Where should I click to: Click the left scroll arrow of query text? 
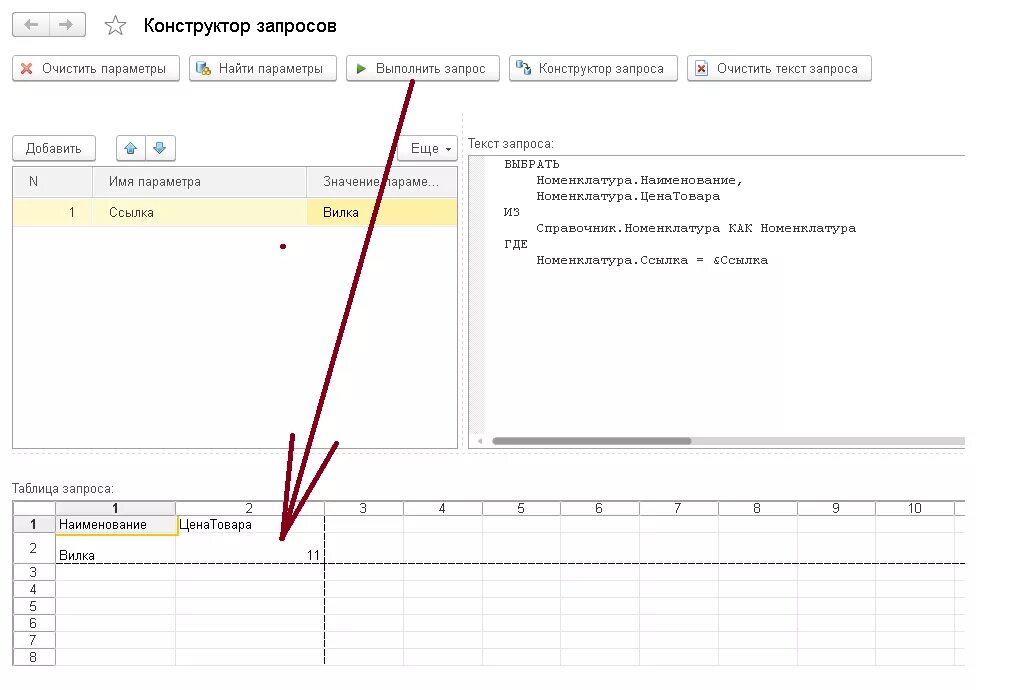pyautogui.click(x=480, y=441)
